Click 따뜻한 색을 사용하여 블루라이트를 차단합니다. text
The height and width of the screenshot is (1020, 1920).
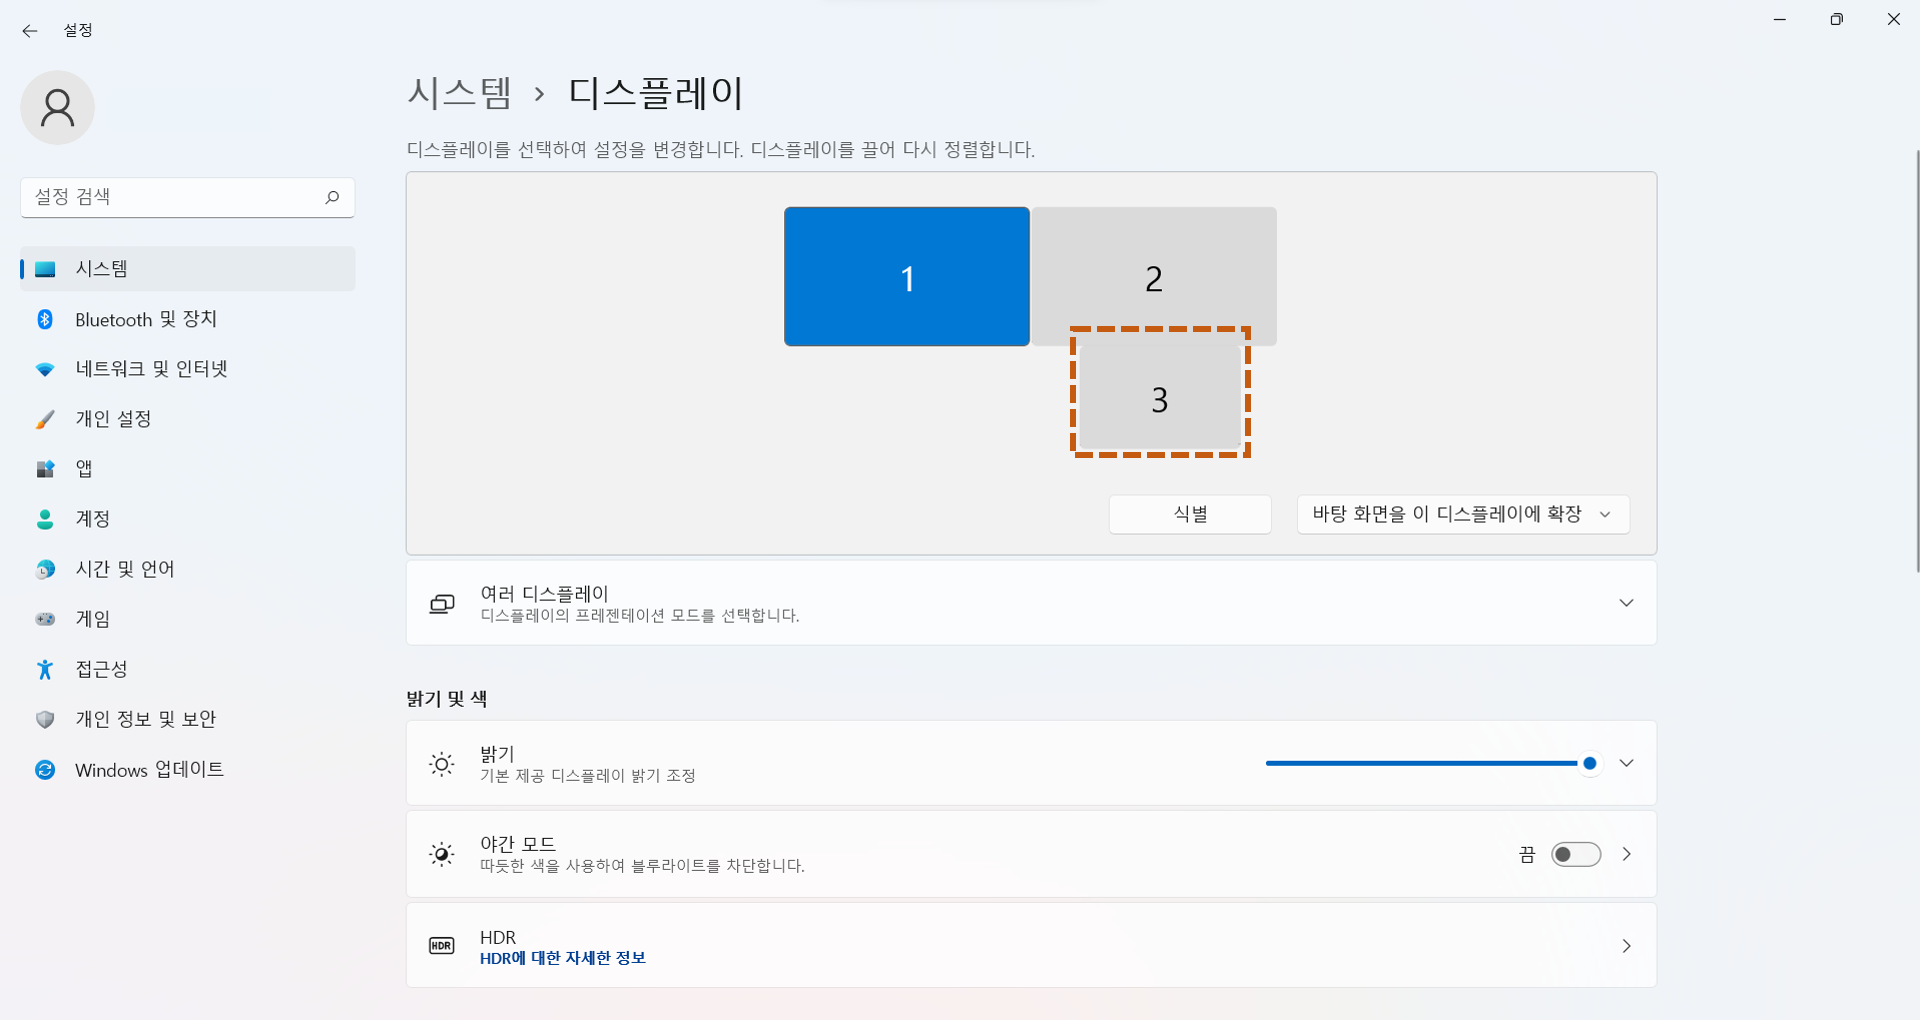tap(643, 866)
